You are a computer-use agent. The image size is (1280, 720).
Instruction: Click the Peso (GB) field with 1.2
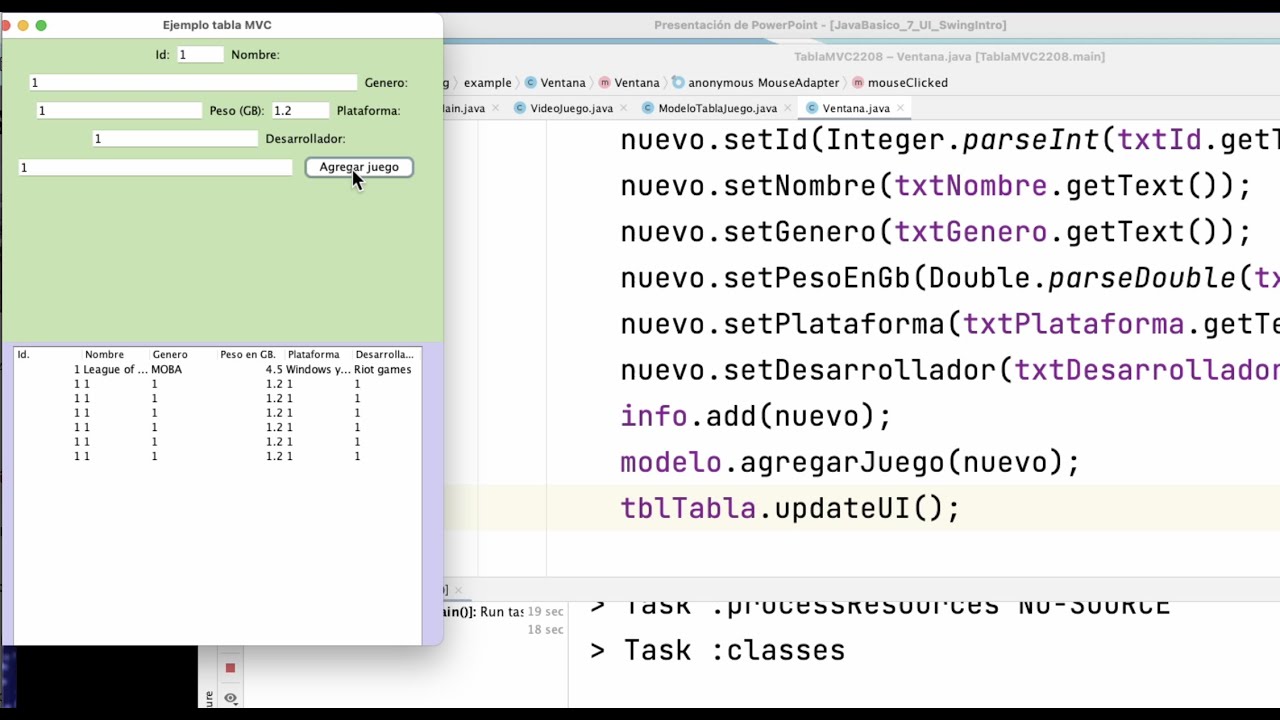point(300,111)
